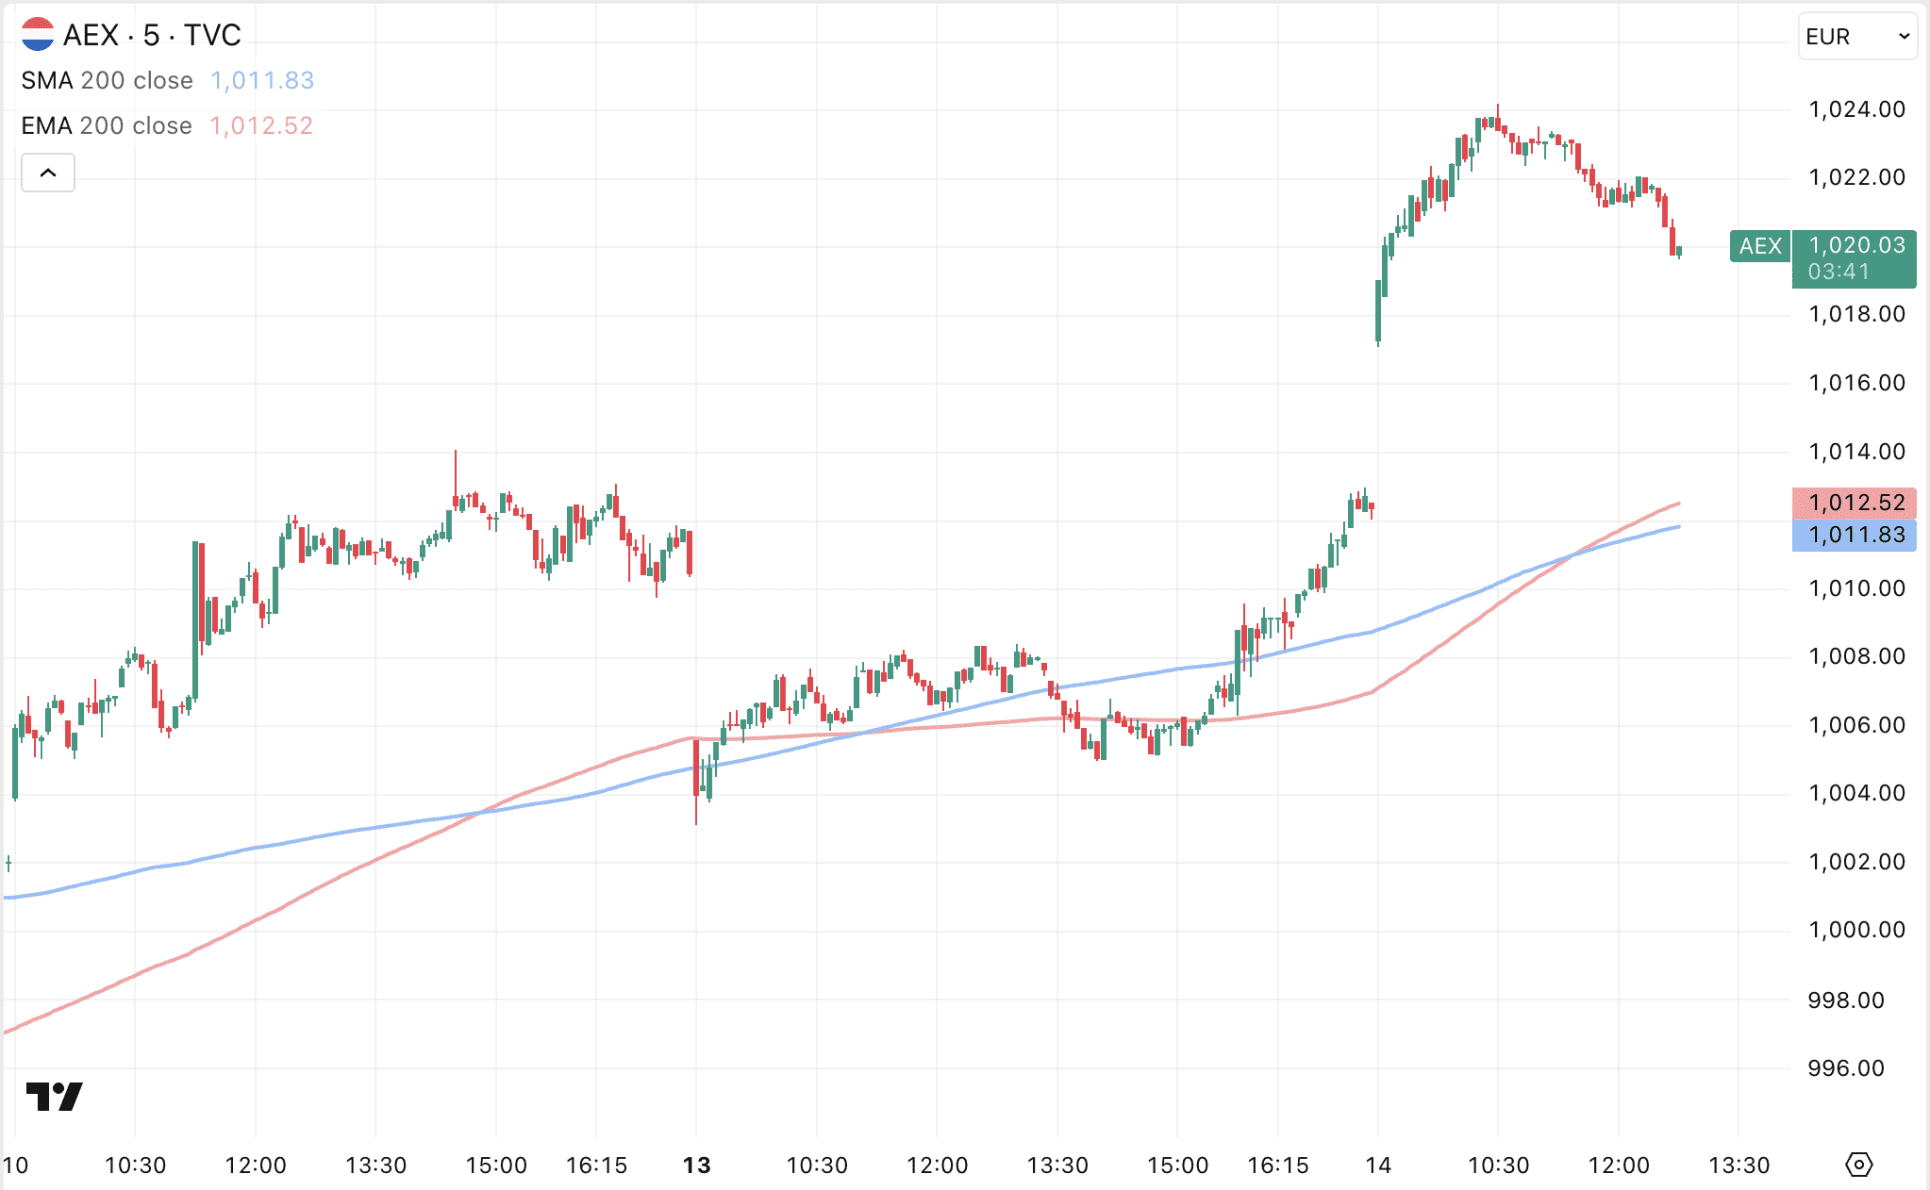Click the green 1,020.03 last price label
The width and height of the screenshot is (1930, 1190).
click(x=1856, y=245)
